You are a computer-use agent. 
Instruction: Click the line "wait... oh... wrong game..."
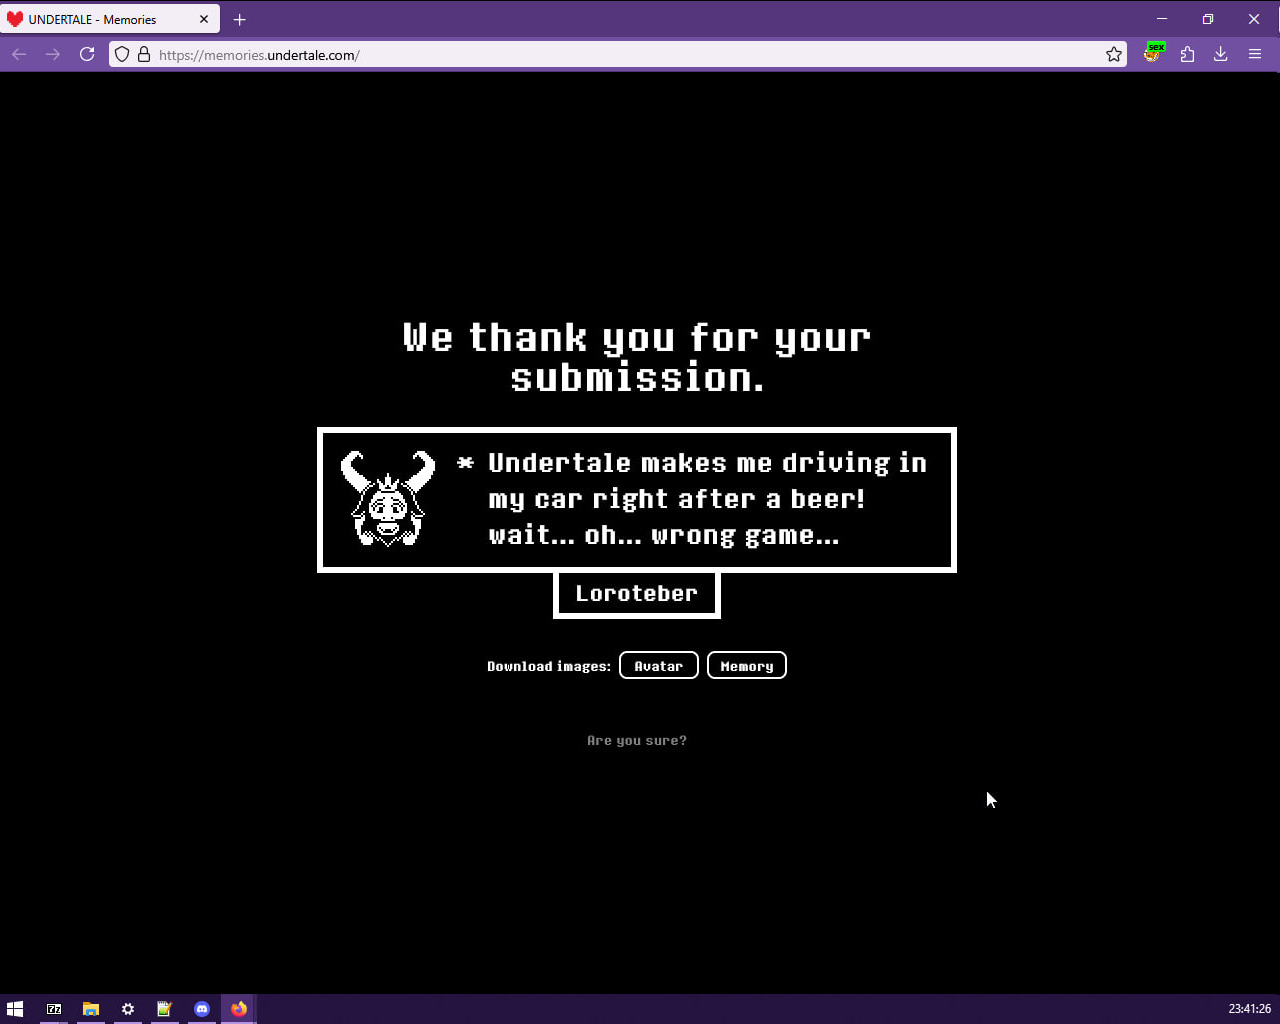664,535
